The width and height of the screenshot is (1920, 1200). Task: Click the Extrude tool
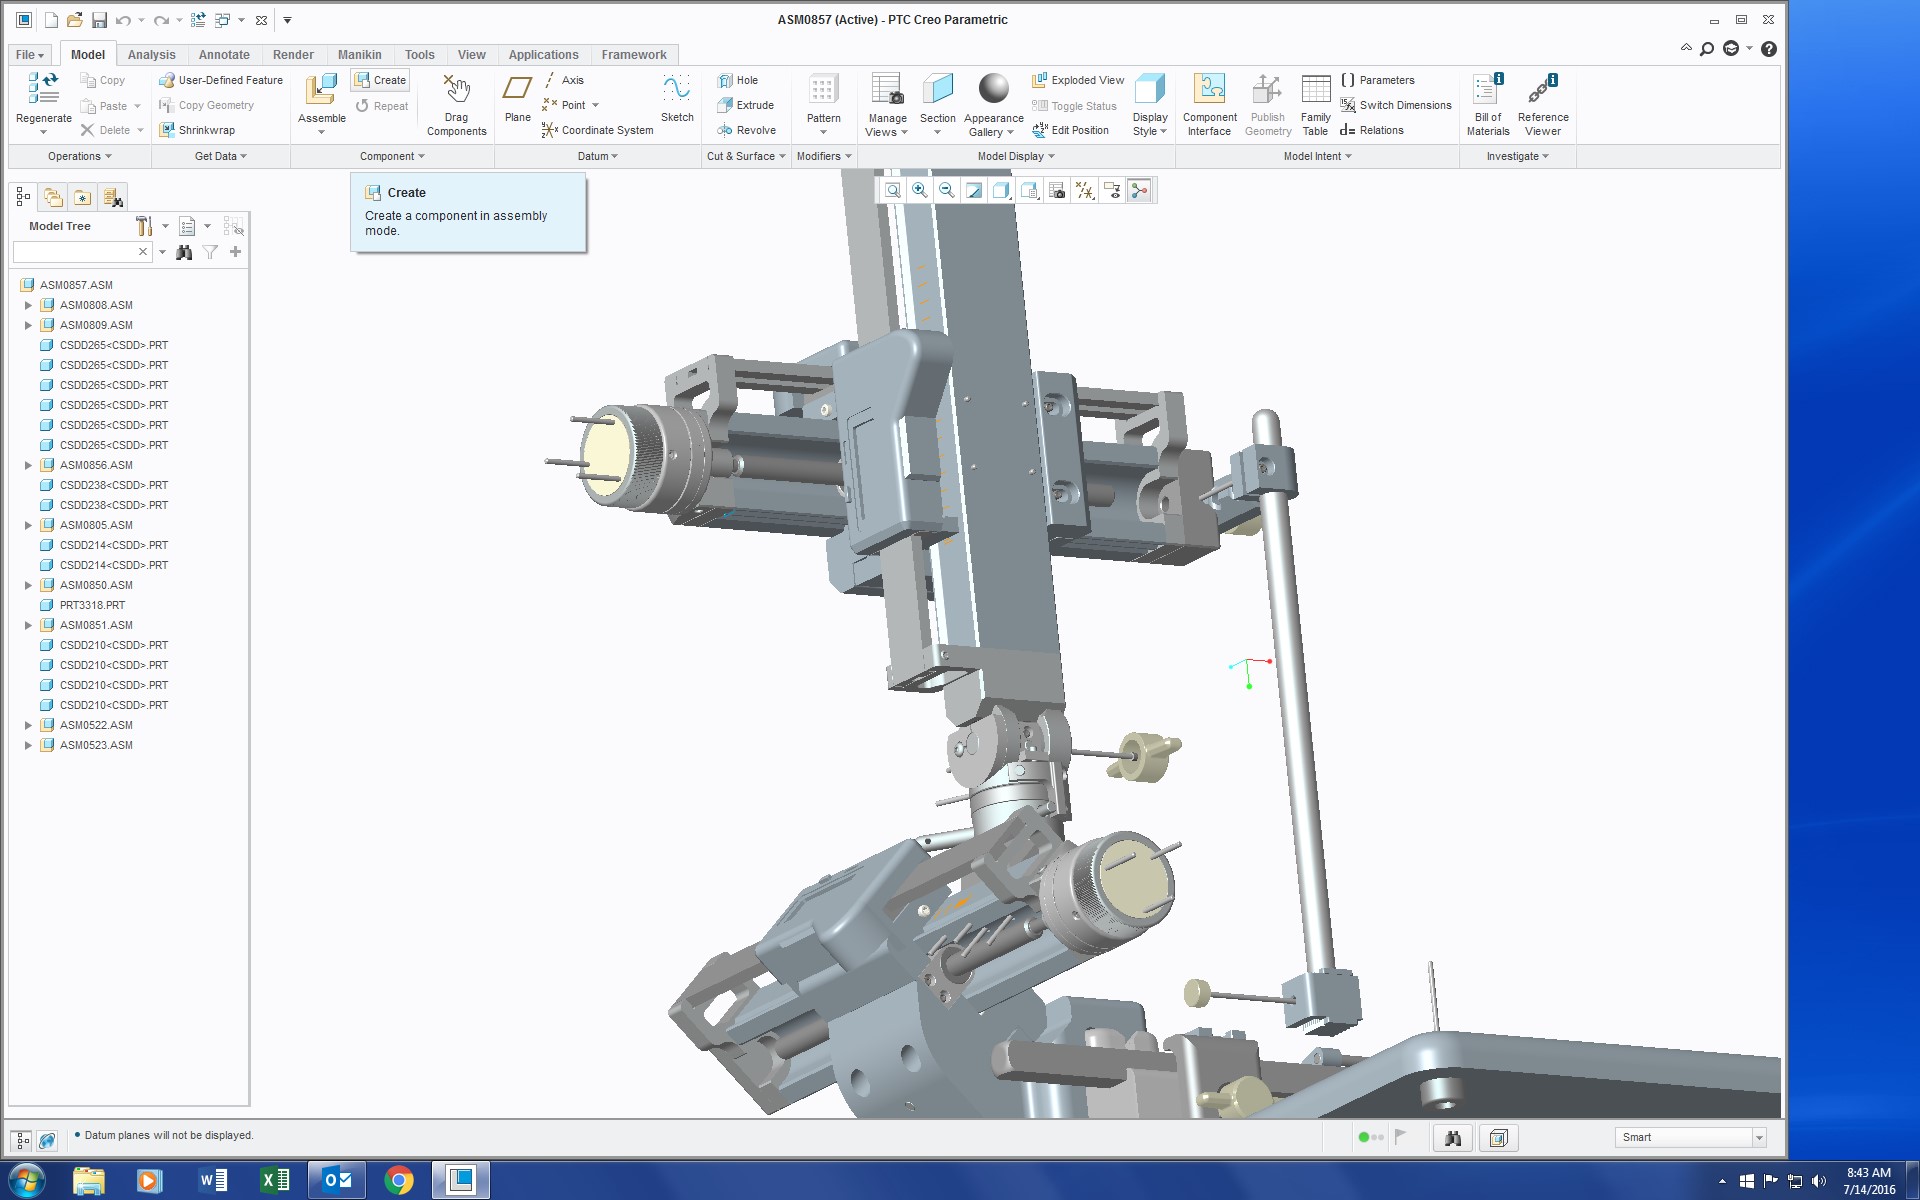746,105
